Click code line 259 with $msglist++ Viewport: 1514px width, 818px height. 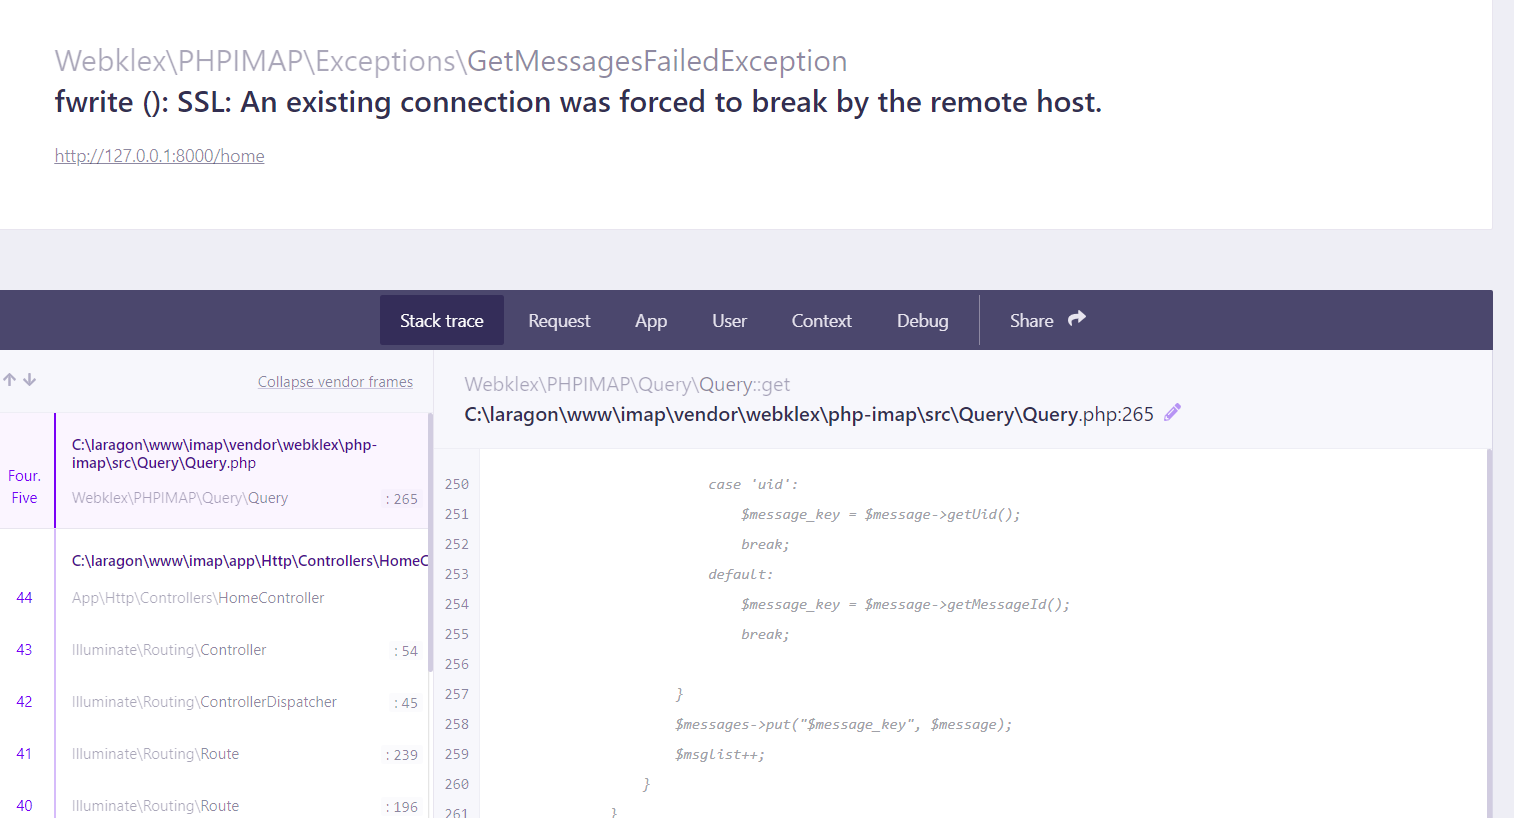coord(719,754)
